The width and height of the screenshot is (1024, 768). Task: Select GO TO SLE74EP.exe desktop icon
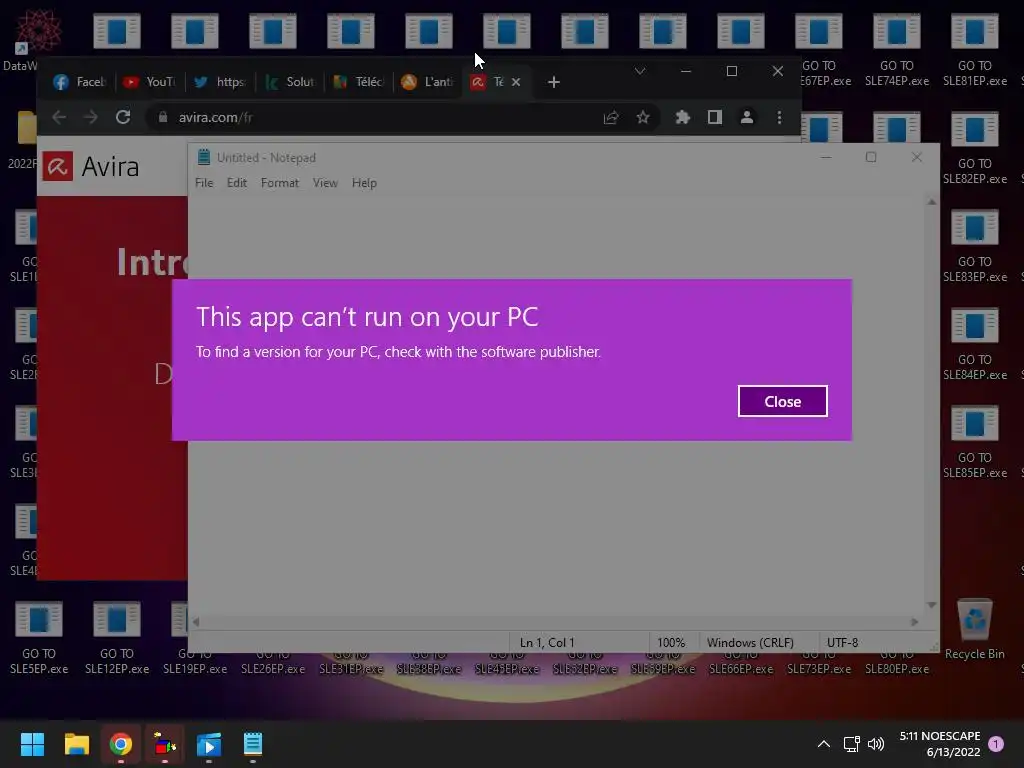(x=897, y=50)
